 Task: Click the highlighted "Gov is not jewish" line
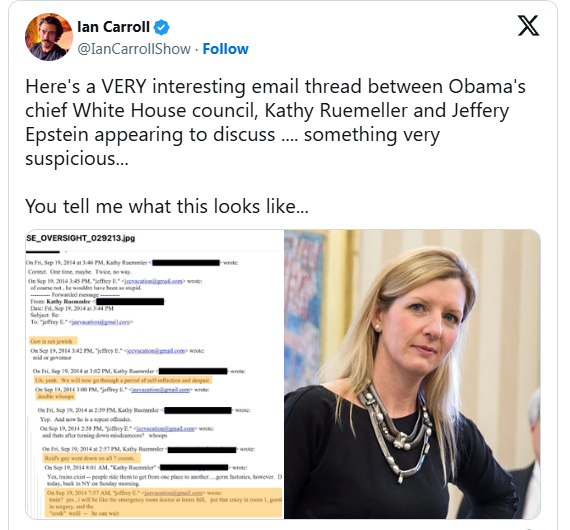coord(53,341)
